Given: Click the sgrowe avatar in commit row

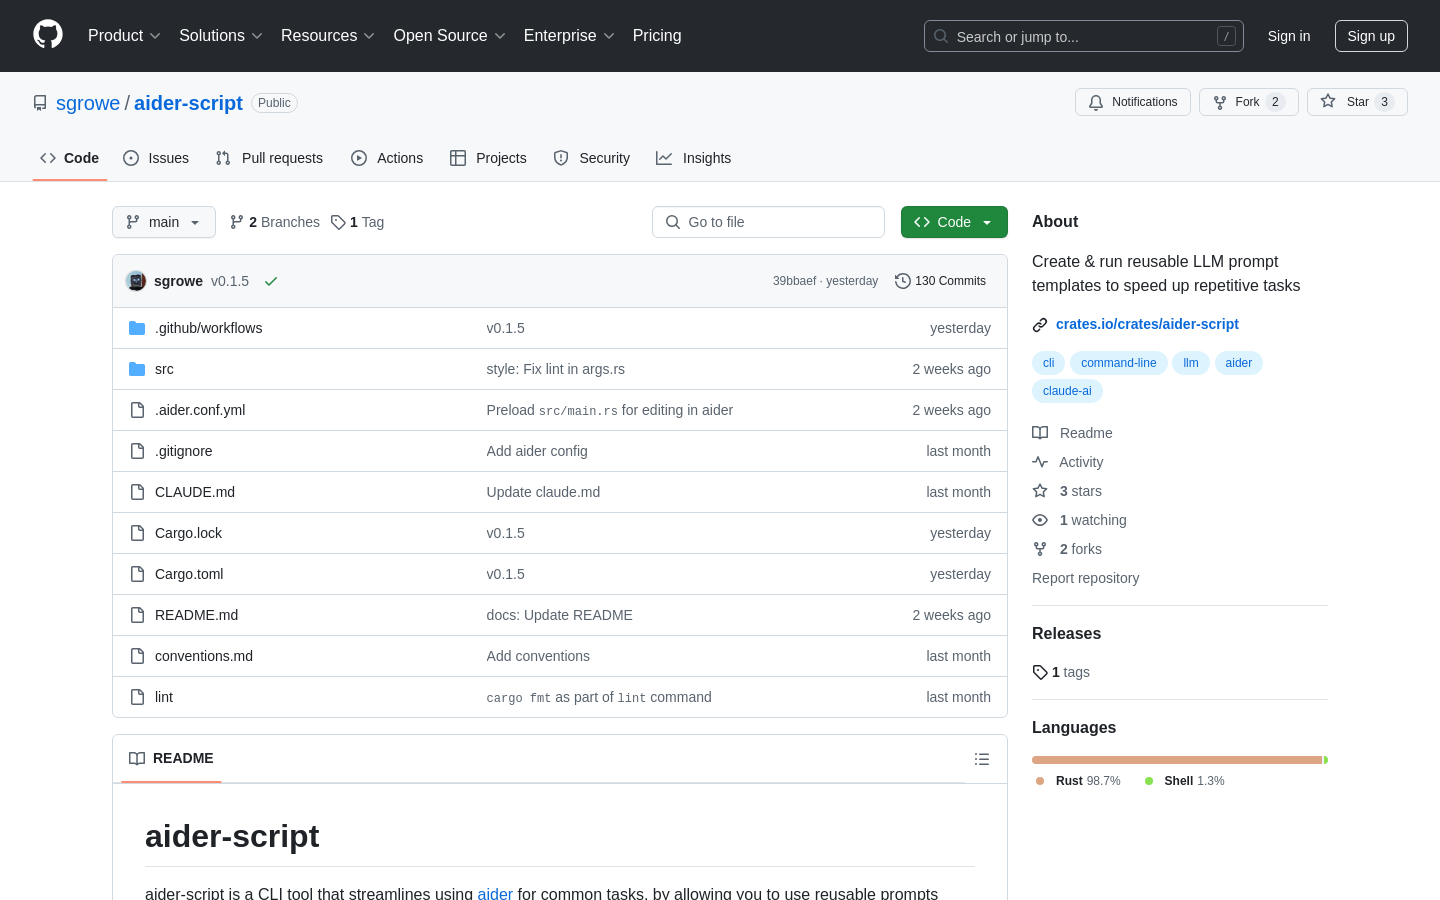Looking at the screenshot, I should pyautogui.click(x=136, y=281).
